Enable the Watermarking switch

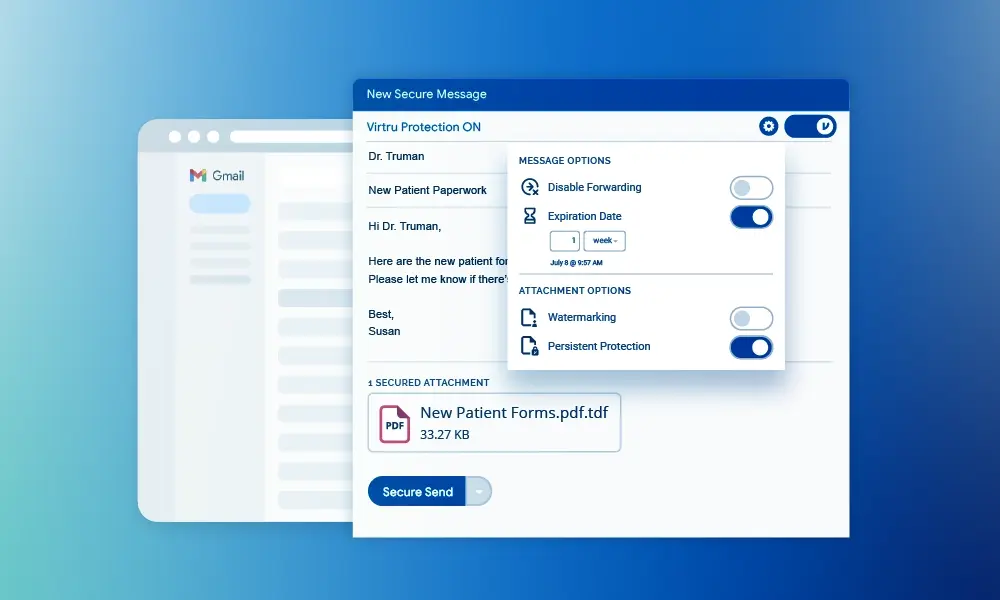click(751, 318)
